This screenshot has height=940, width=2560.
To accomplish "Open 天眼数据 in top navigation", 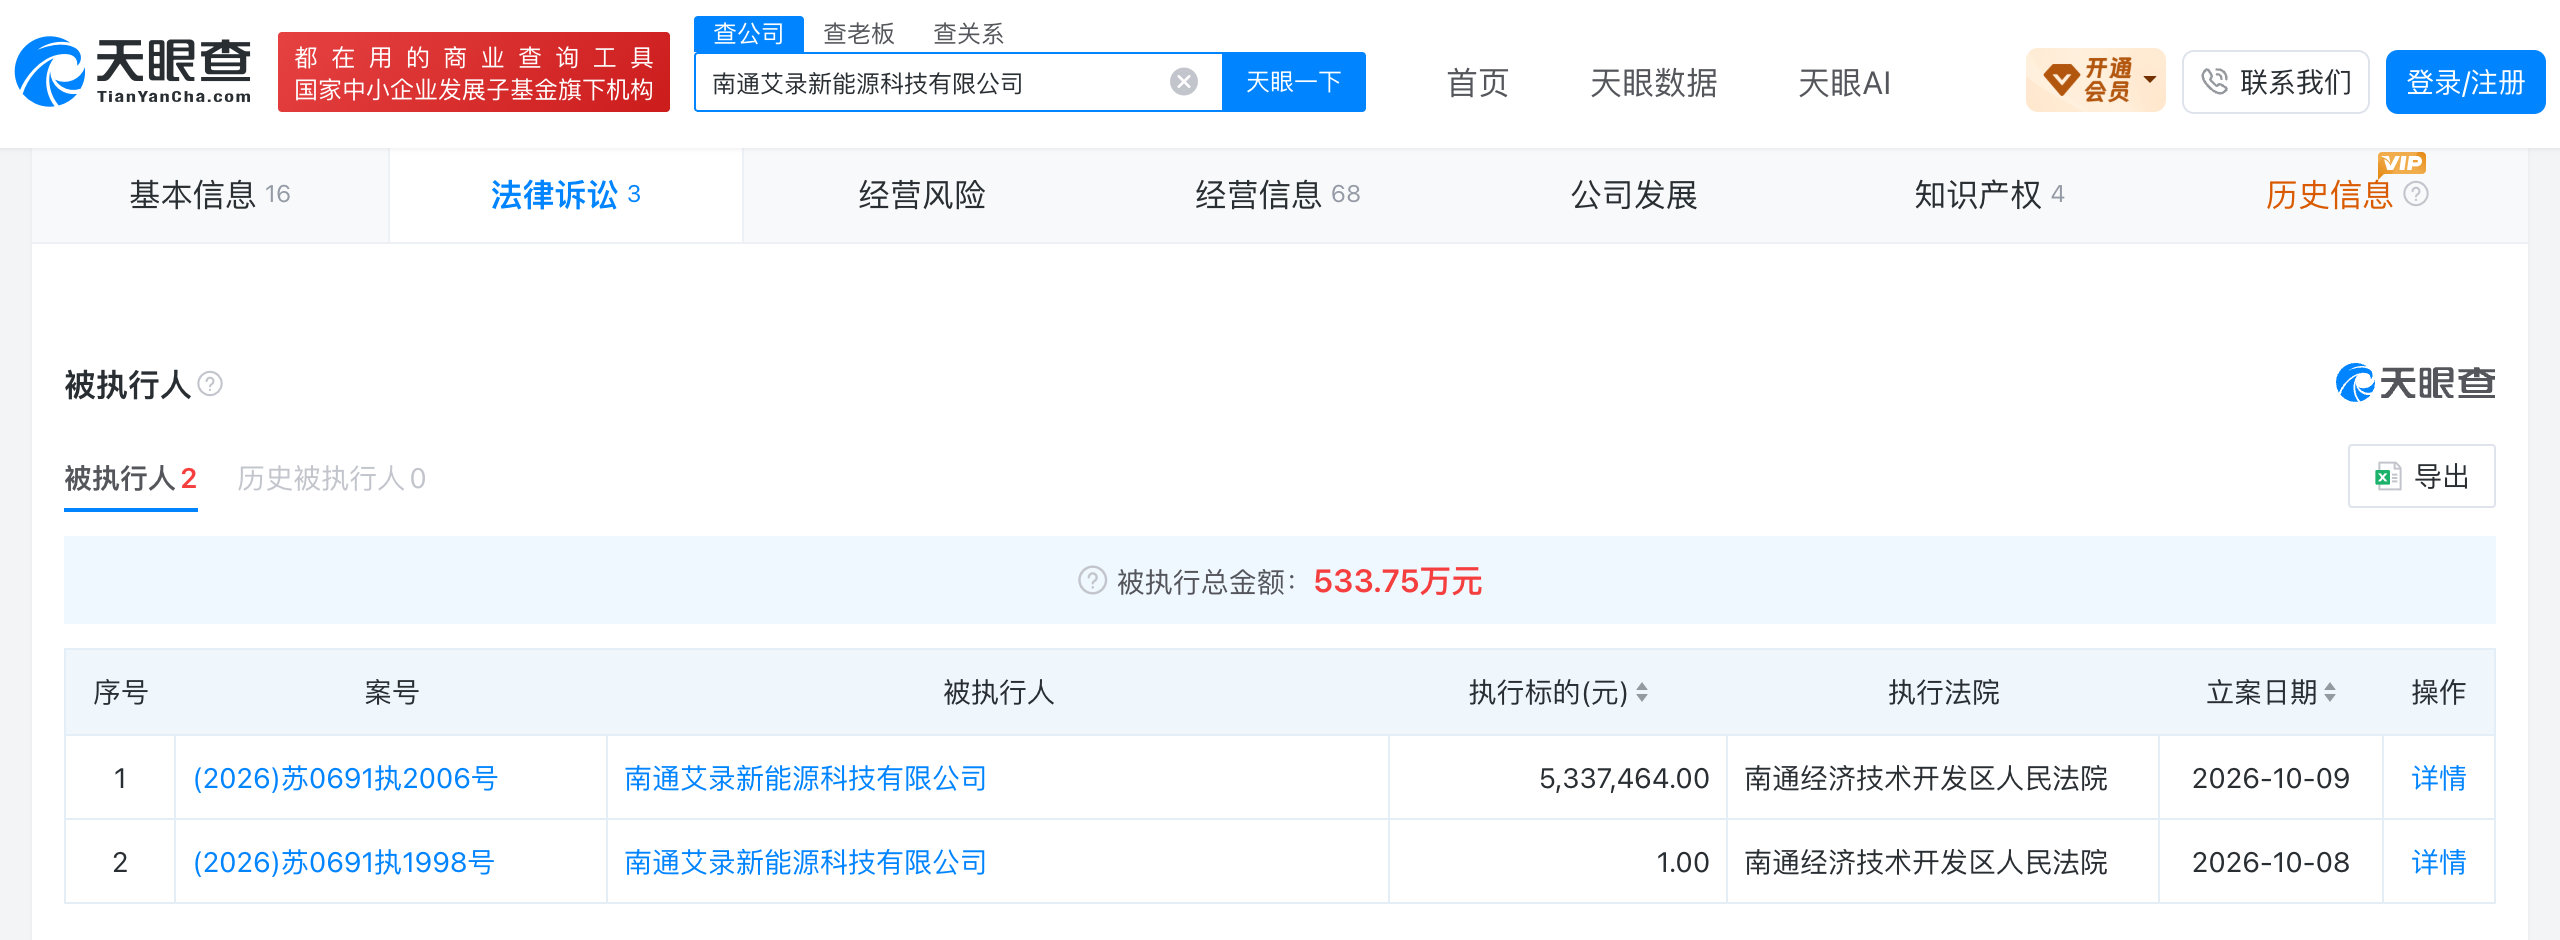I will coord(1654,83).
